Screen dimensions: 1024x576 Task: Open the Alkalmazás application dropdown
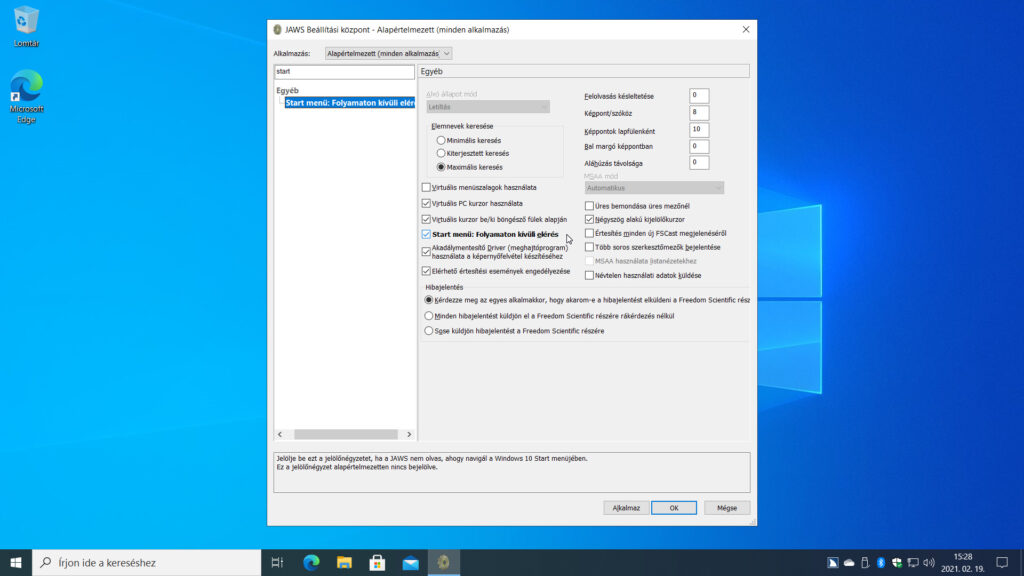388,54
